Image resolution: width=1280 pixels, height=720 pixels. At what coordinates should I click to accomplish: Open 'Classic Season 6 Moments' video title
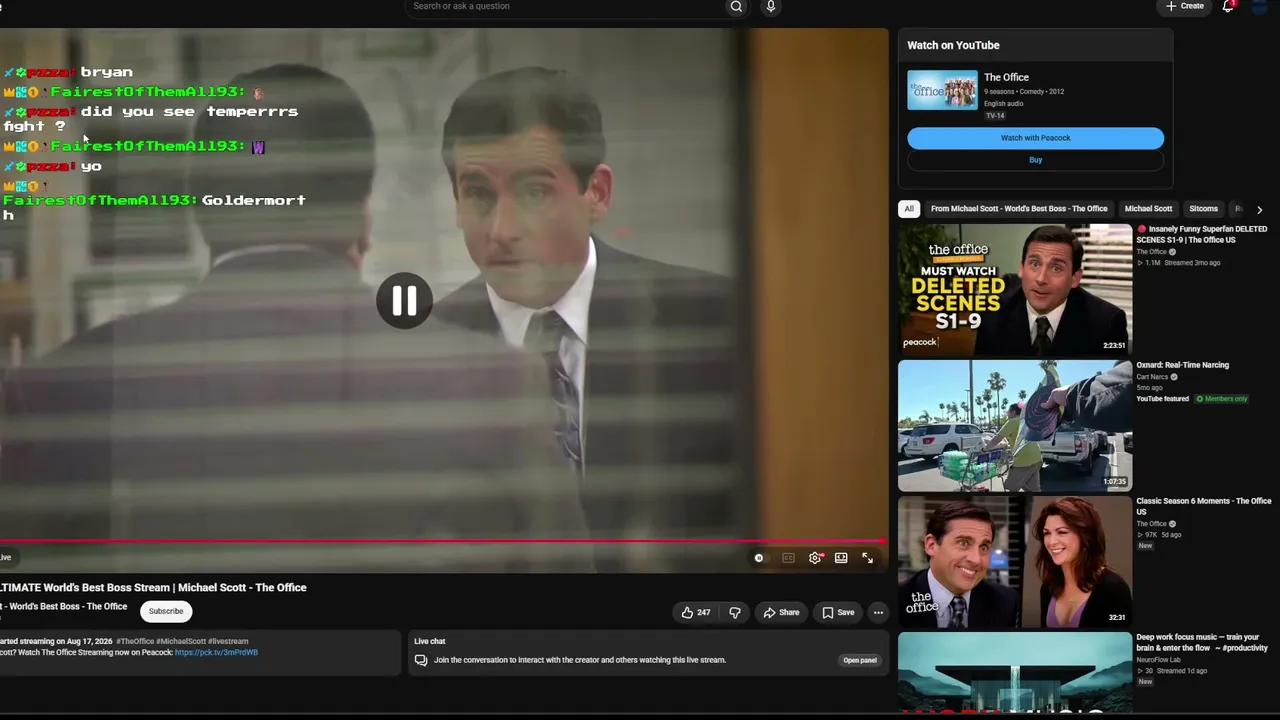1204,506
